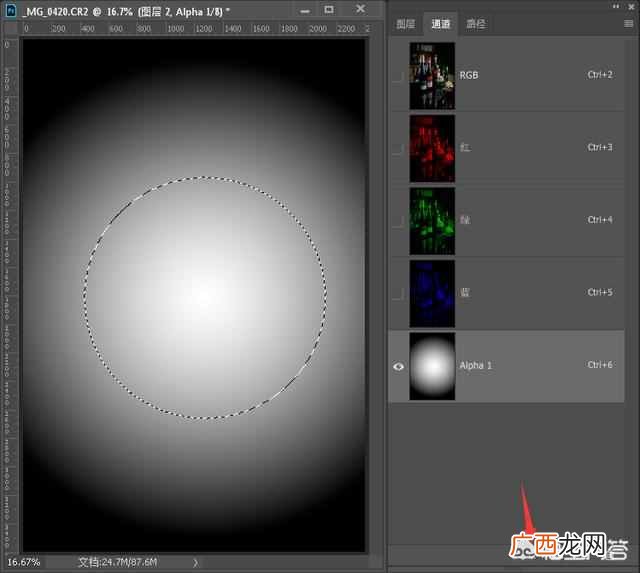Collapse the panel group with double-arrow icon

point(616,6)
